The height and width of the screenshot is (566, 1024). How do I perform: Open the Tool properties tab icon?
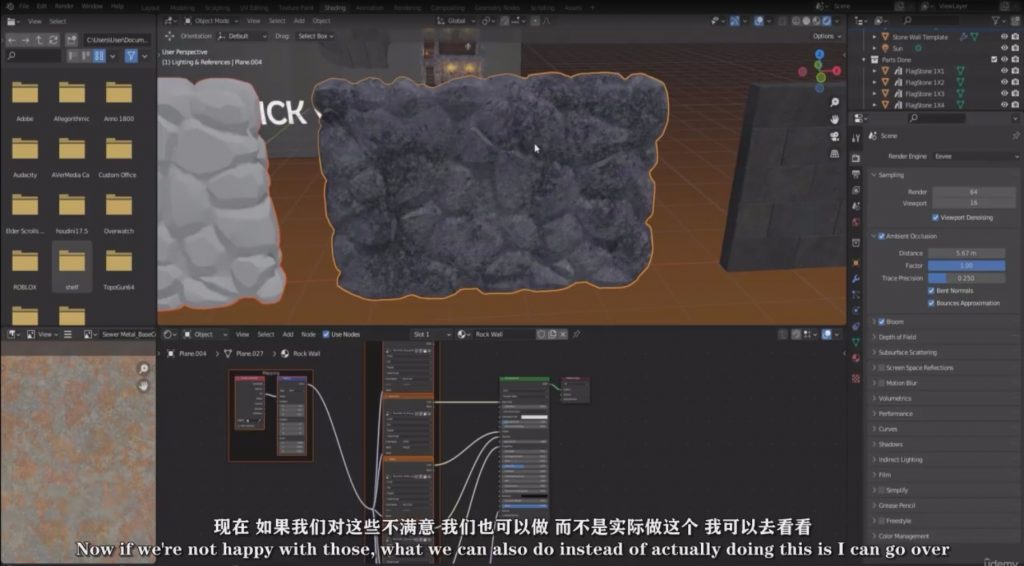tap(856, 138)
